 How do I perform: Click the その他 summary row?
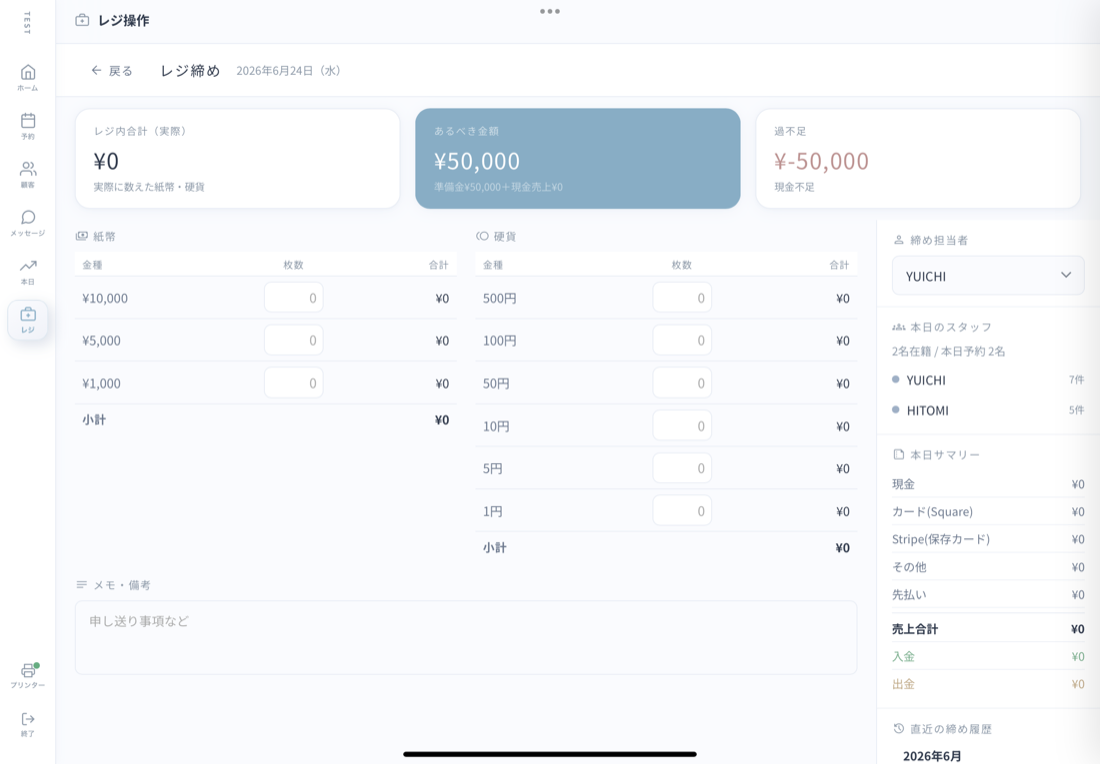[988, 567]
